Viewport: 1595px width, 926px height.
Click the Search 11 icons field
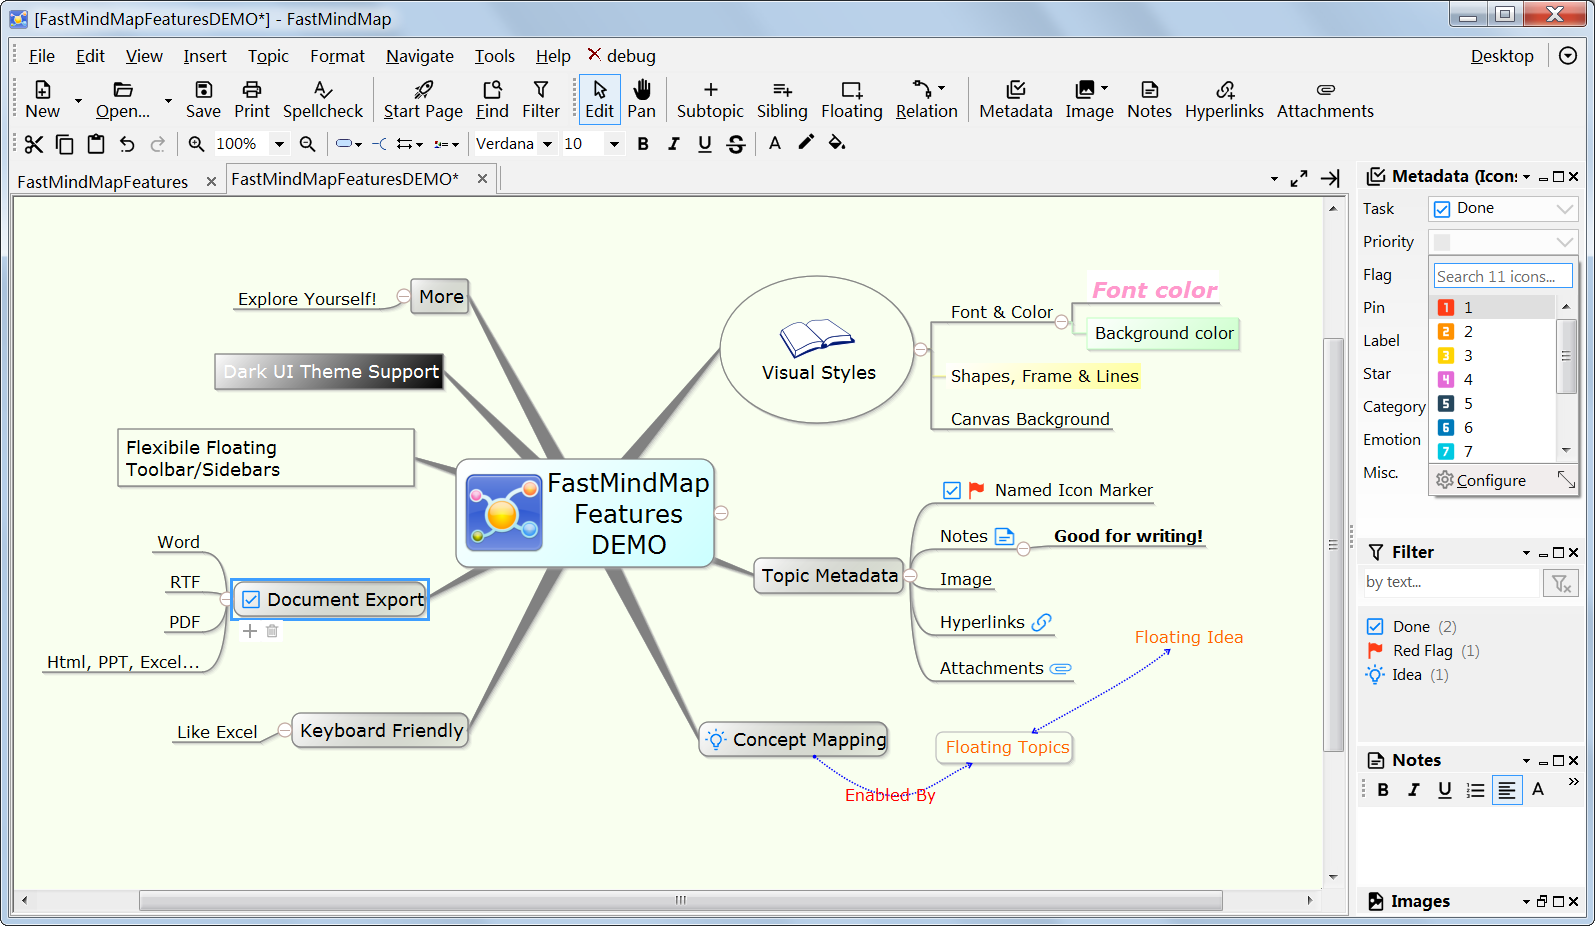point(1503,276)
